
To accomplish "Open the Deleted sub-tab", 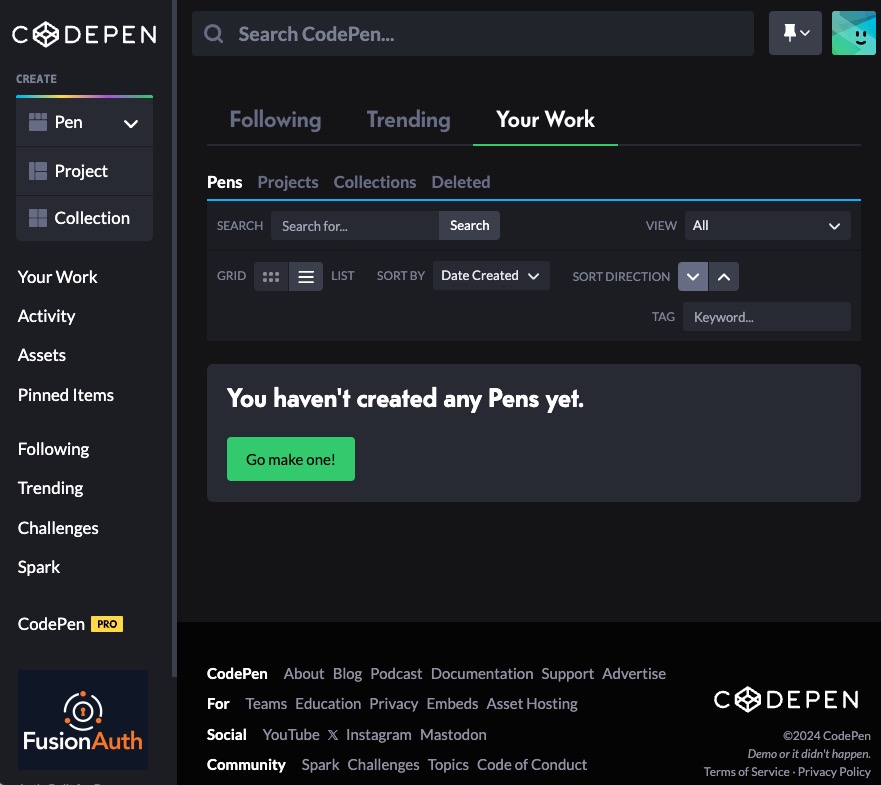I will [x=460, y=182].
